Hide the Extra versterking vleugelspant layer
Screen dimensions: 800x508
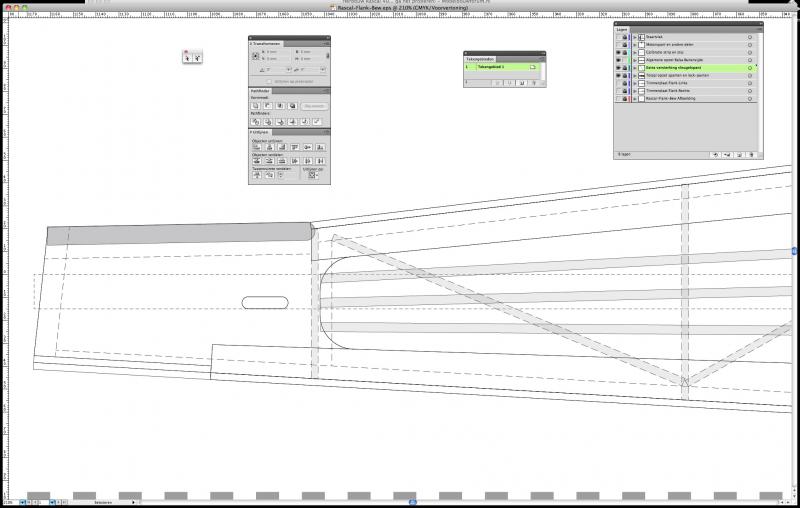click(618, 68)
